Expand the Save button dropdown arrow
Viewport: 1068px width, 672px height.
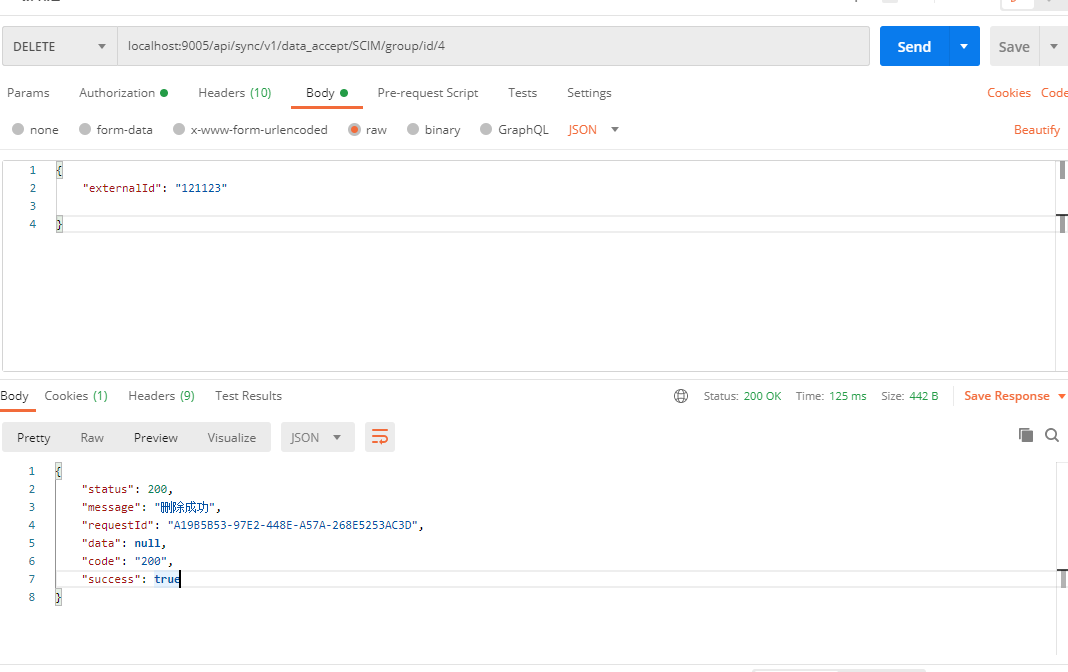[1054, 46]
